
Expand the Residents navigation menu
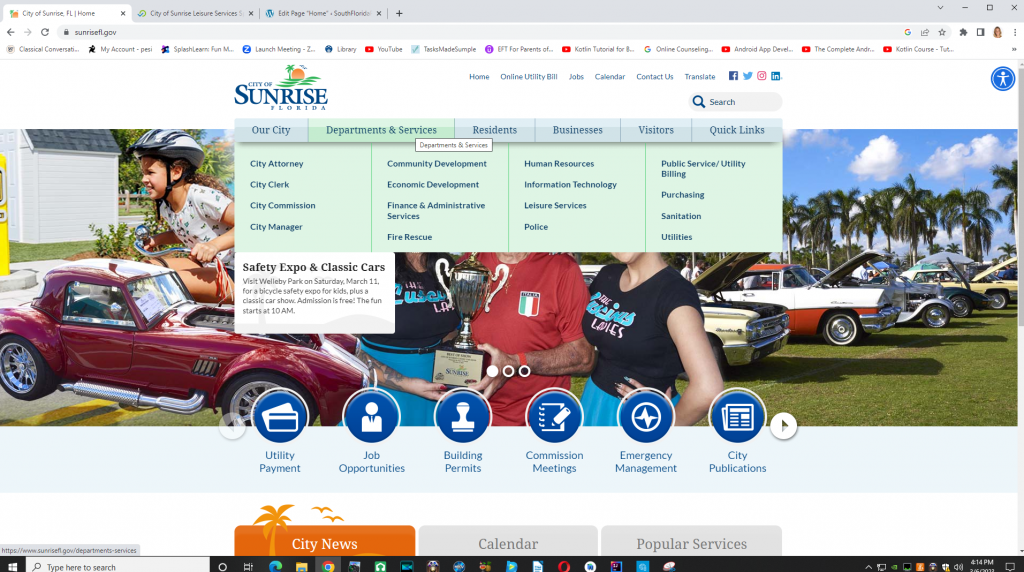coord(494,130)
